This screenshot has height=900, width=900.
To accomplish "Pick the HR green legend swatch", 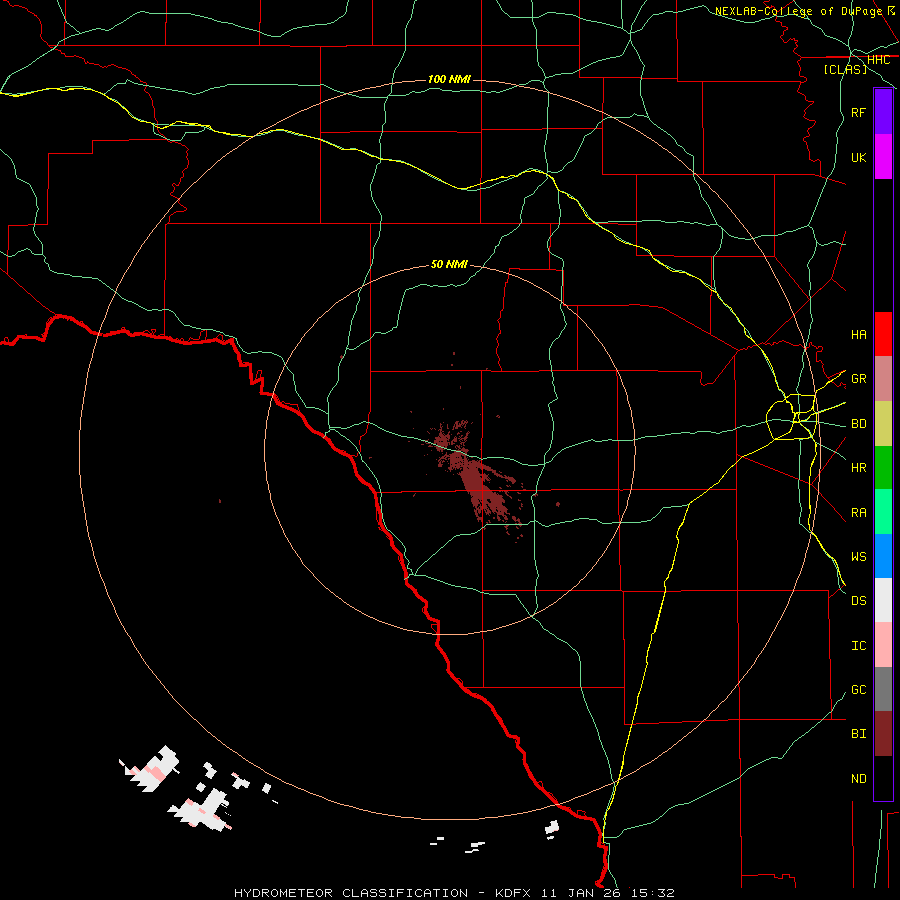I will tap(883, 468).
